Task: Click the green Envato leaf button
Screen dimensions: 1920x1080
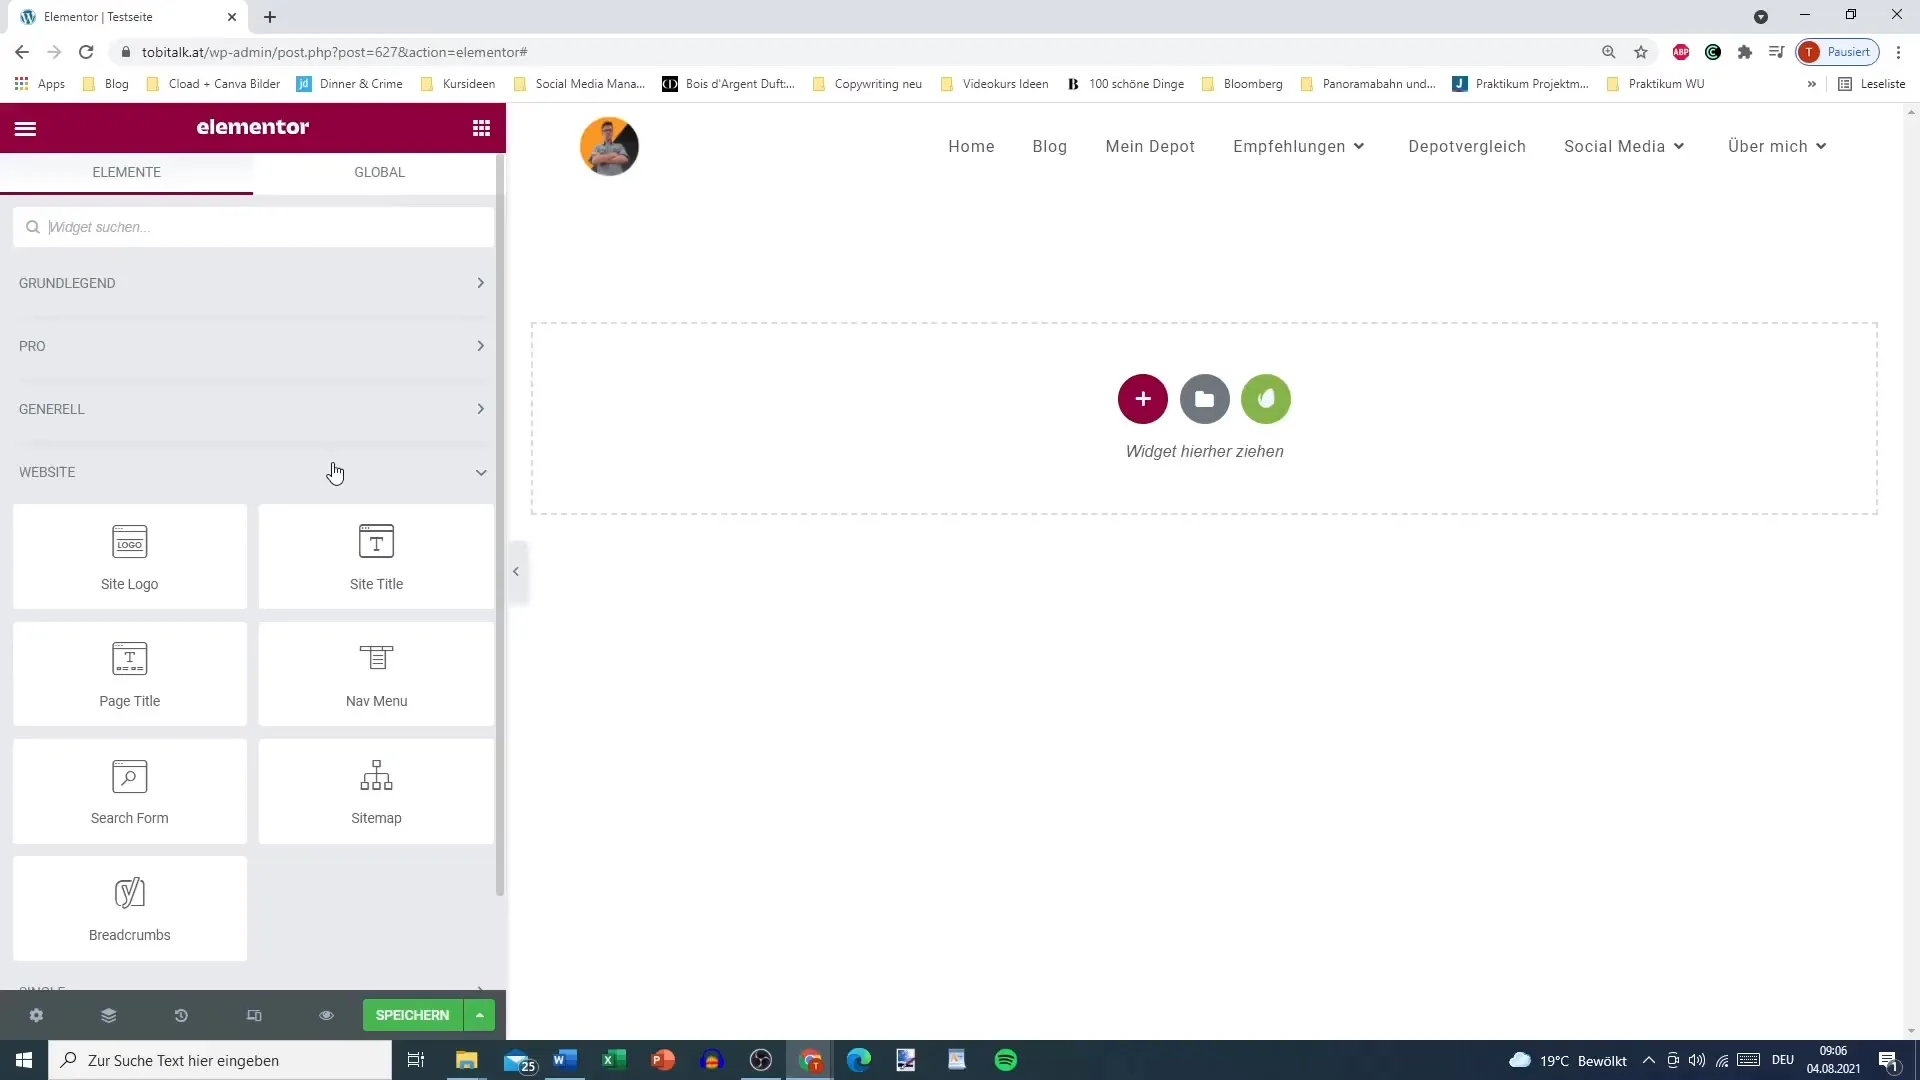Action: click(1266, 399)
